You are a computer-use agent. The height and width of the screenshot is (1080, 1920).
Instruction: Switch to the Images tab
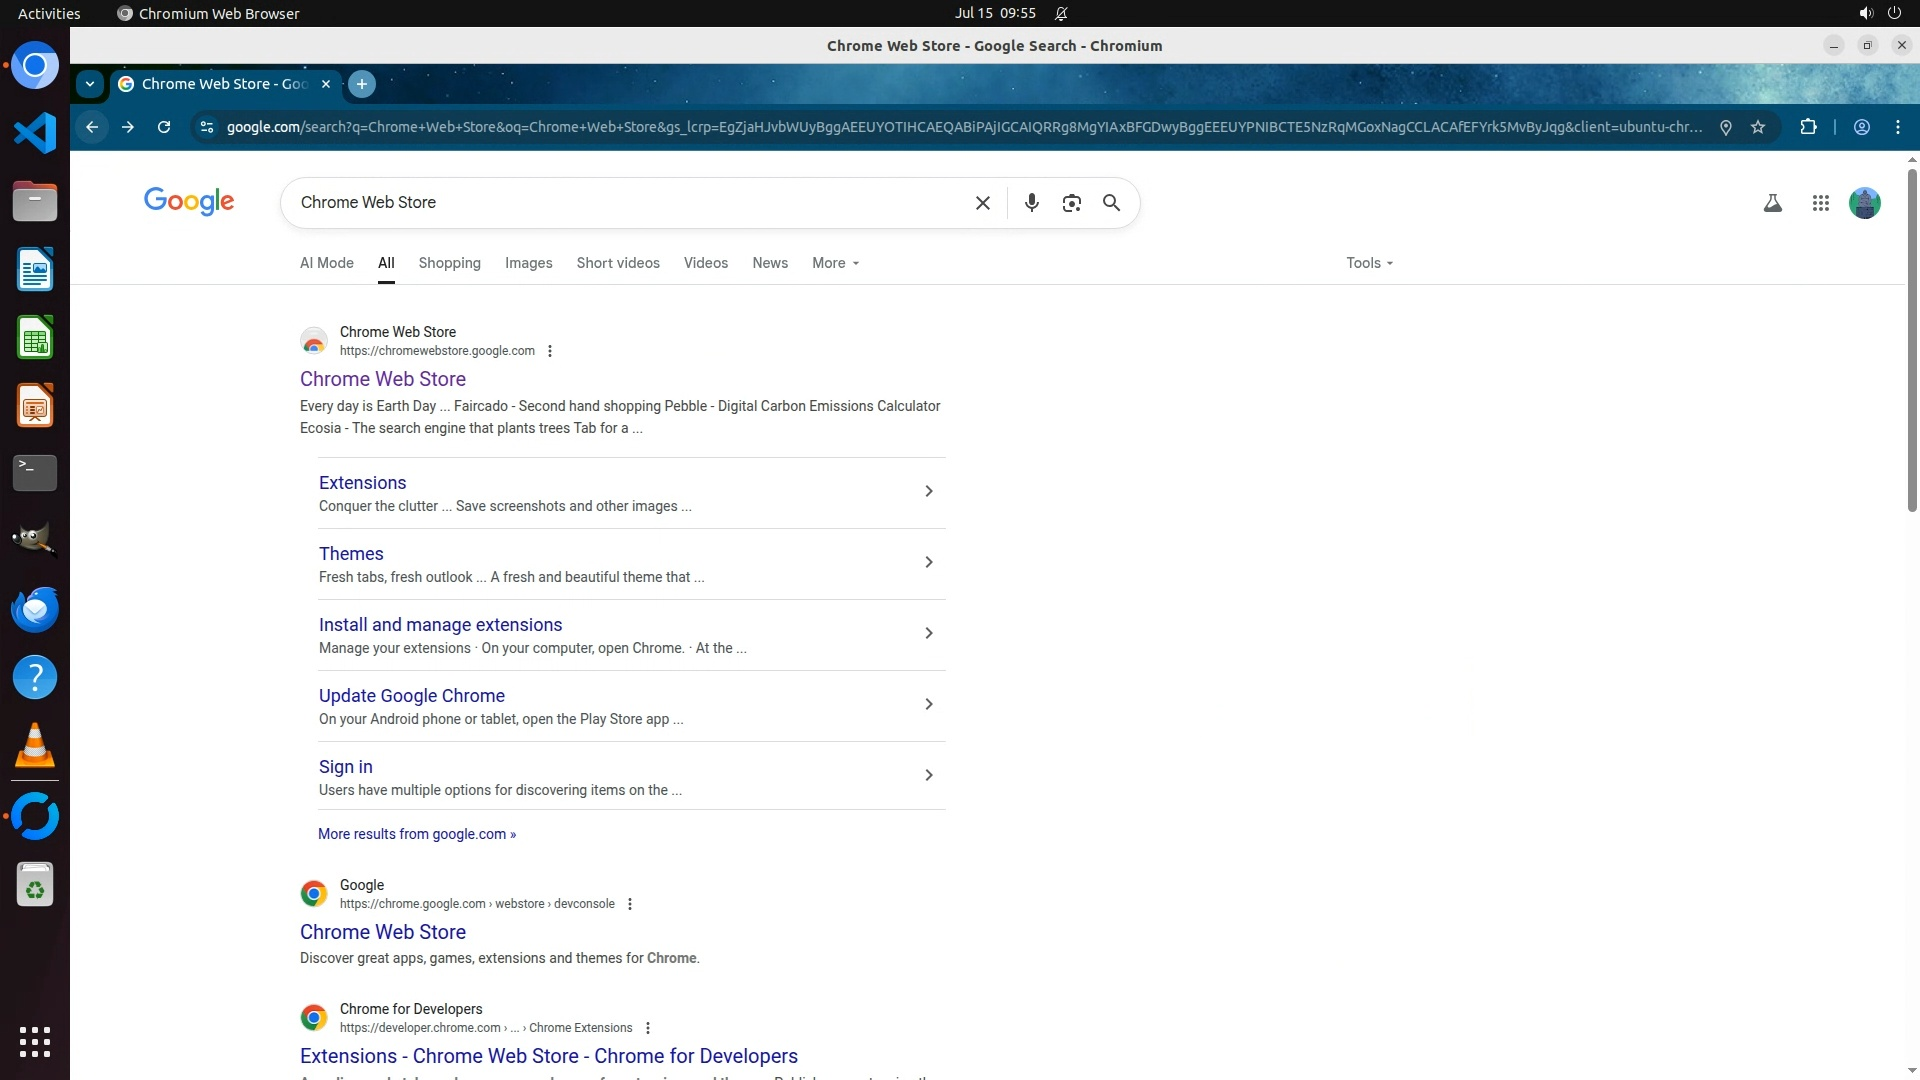point(528,263)
